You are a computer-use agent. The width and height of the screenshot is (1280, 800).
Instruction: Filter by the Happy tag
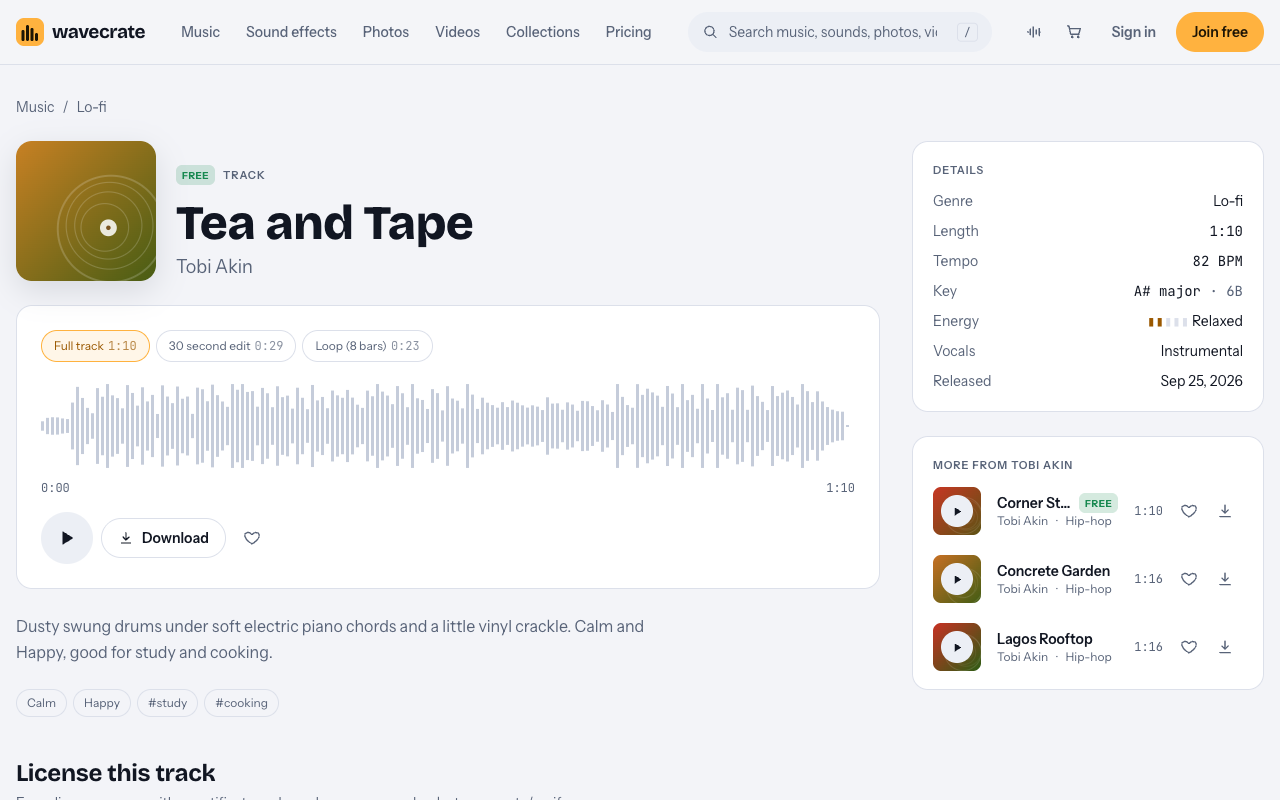[x=102, y=703]
